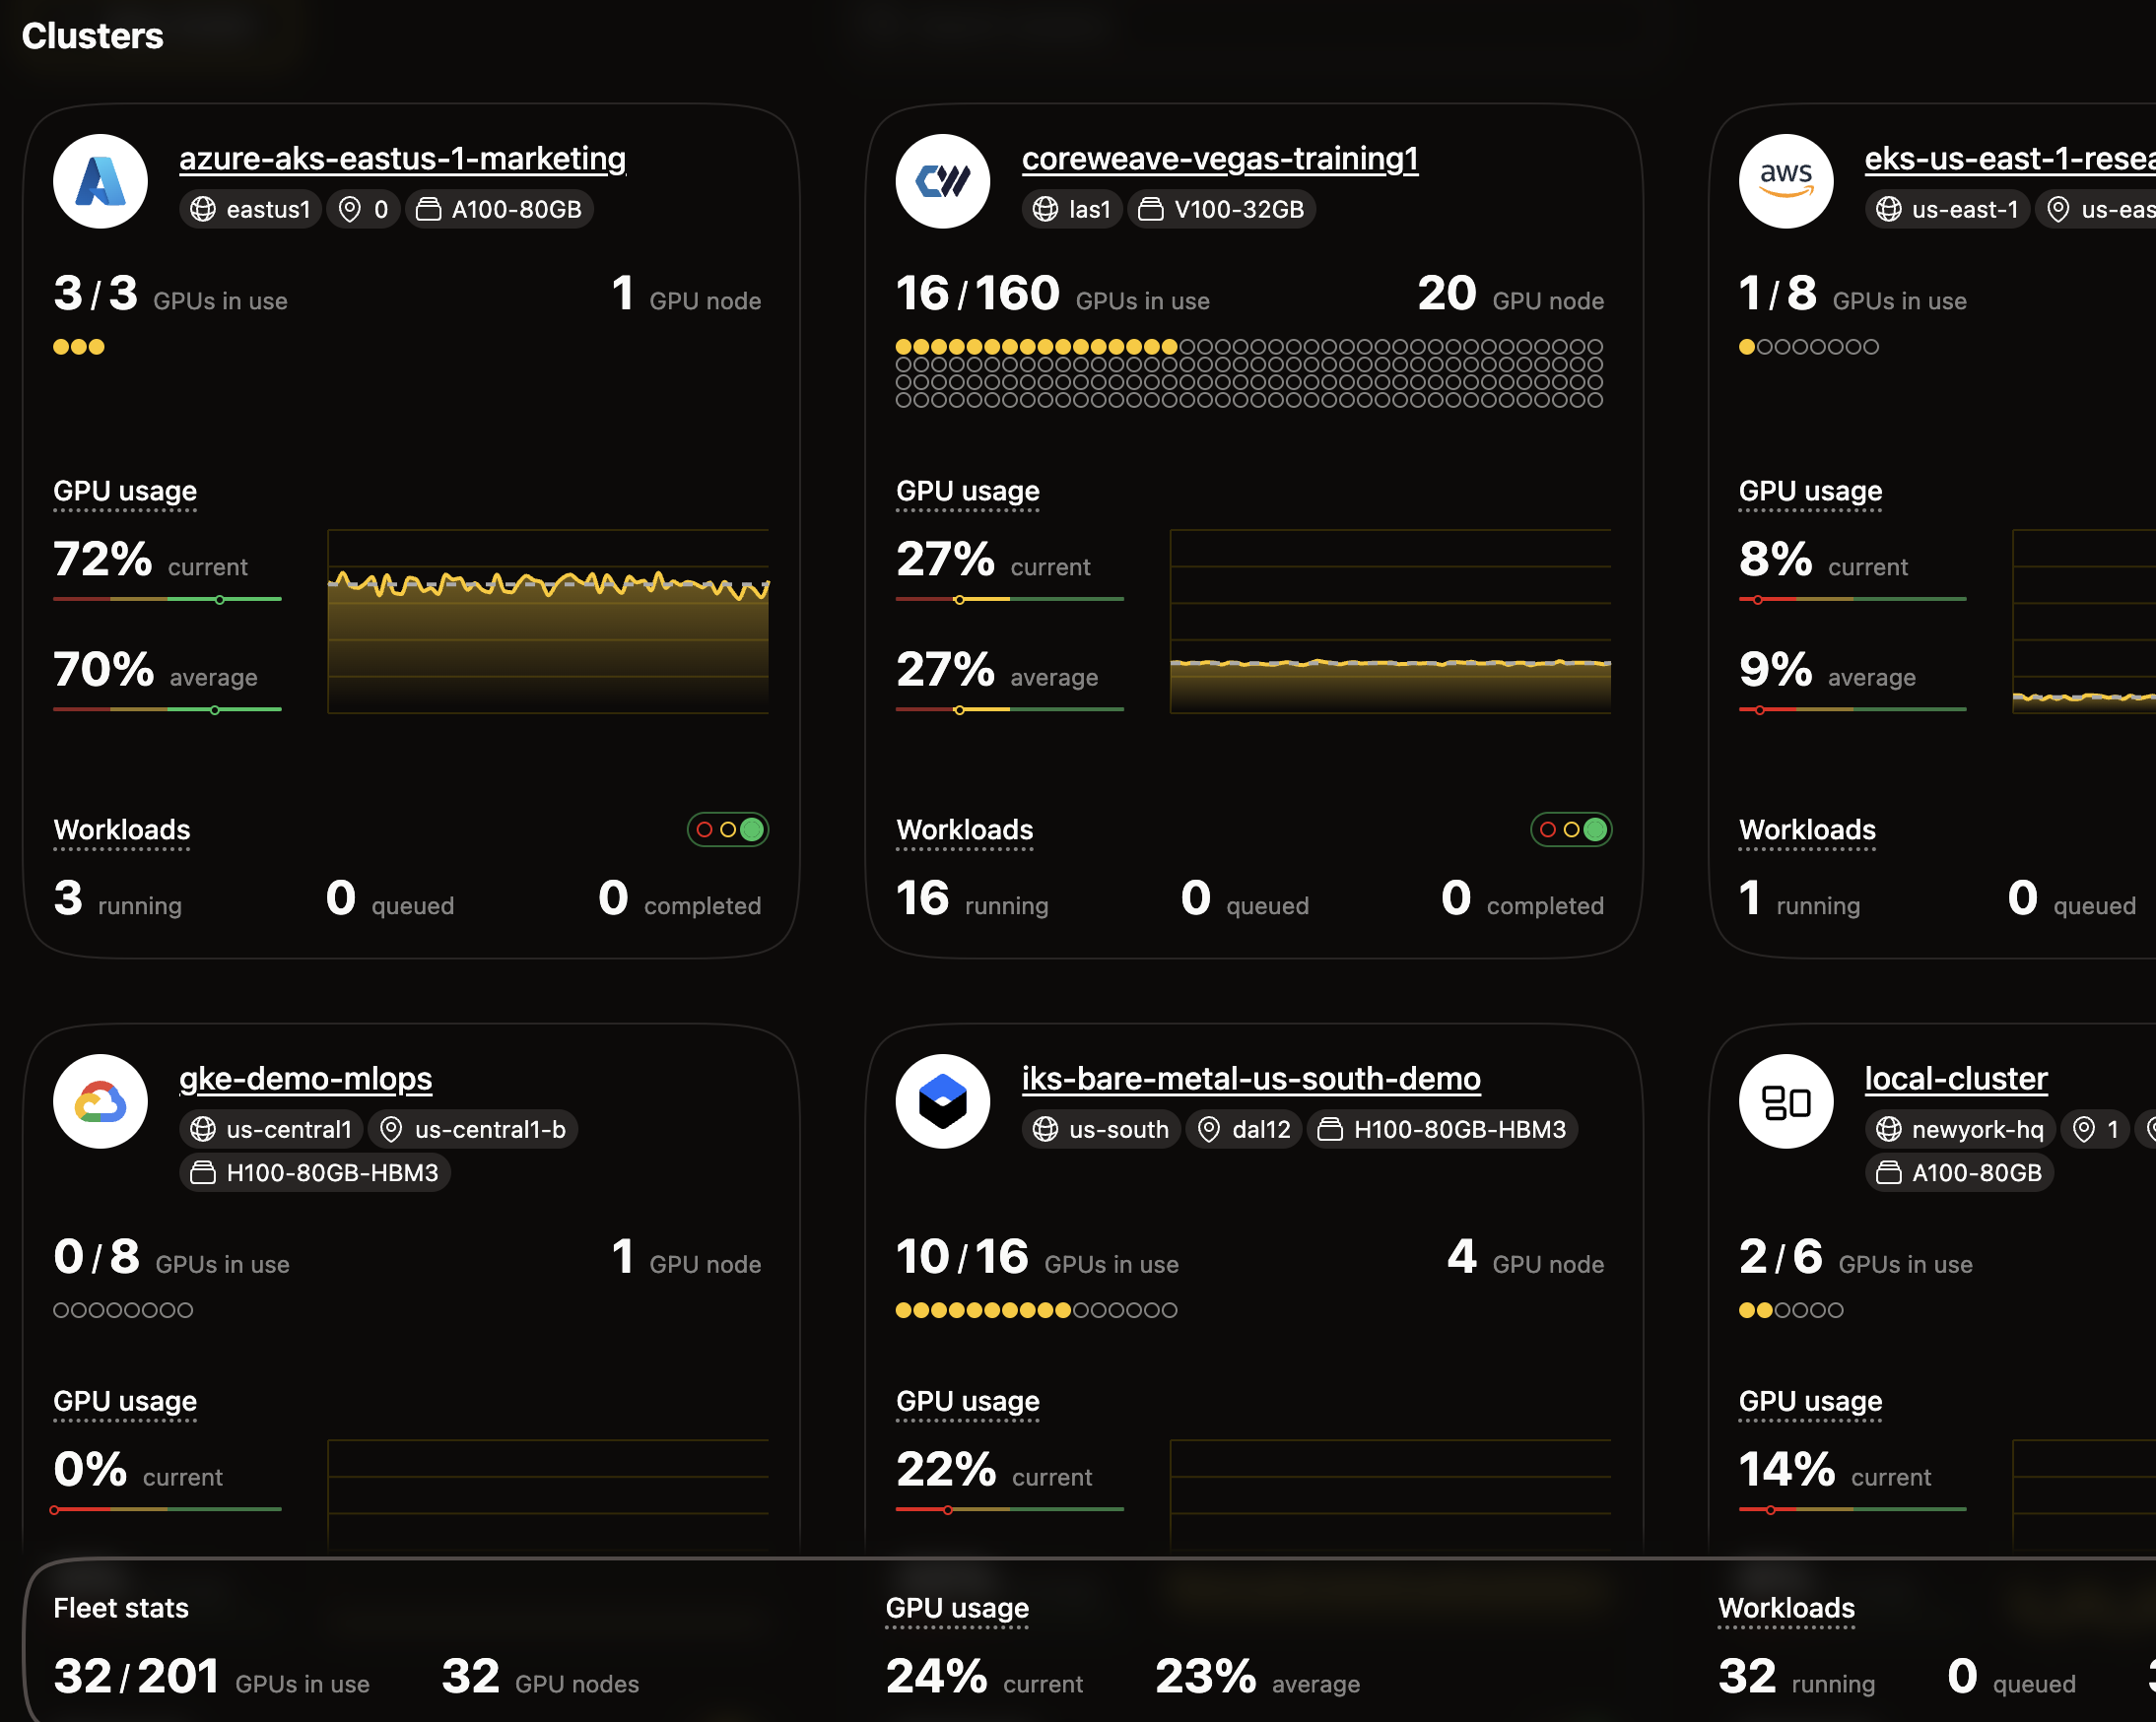
Task: Select the CoreWeave logo icon
Action: pos(942,181)
